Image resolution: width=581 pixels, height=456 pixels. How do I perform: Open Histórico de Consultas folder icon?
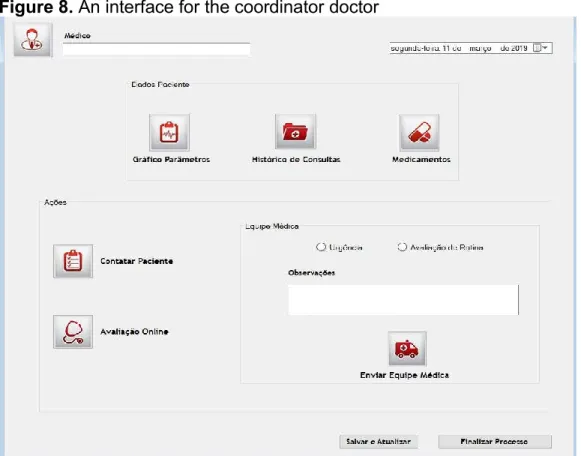pyautogui.click(x=295, y=132)
